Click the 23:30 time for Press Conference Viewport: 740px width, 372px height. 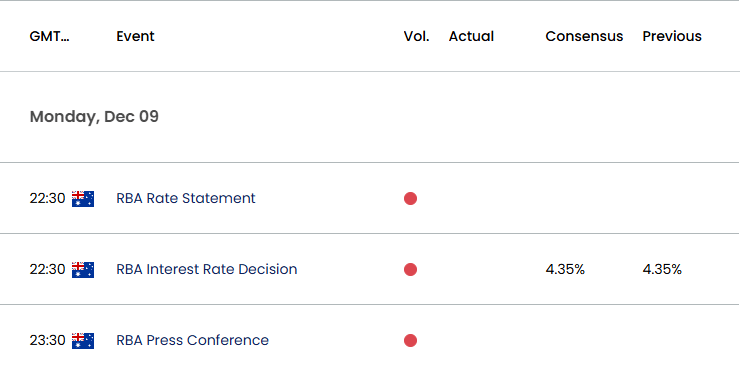47,340
